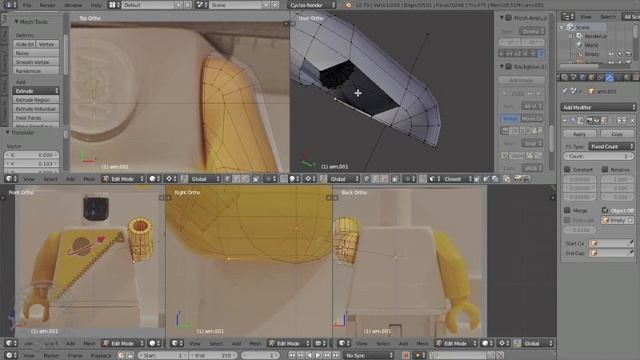Click the Extrude Region button
The width and height of the screenshot is (640, 360).
tap(36, 100)
